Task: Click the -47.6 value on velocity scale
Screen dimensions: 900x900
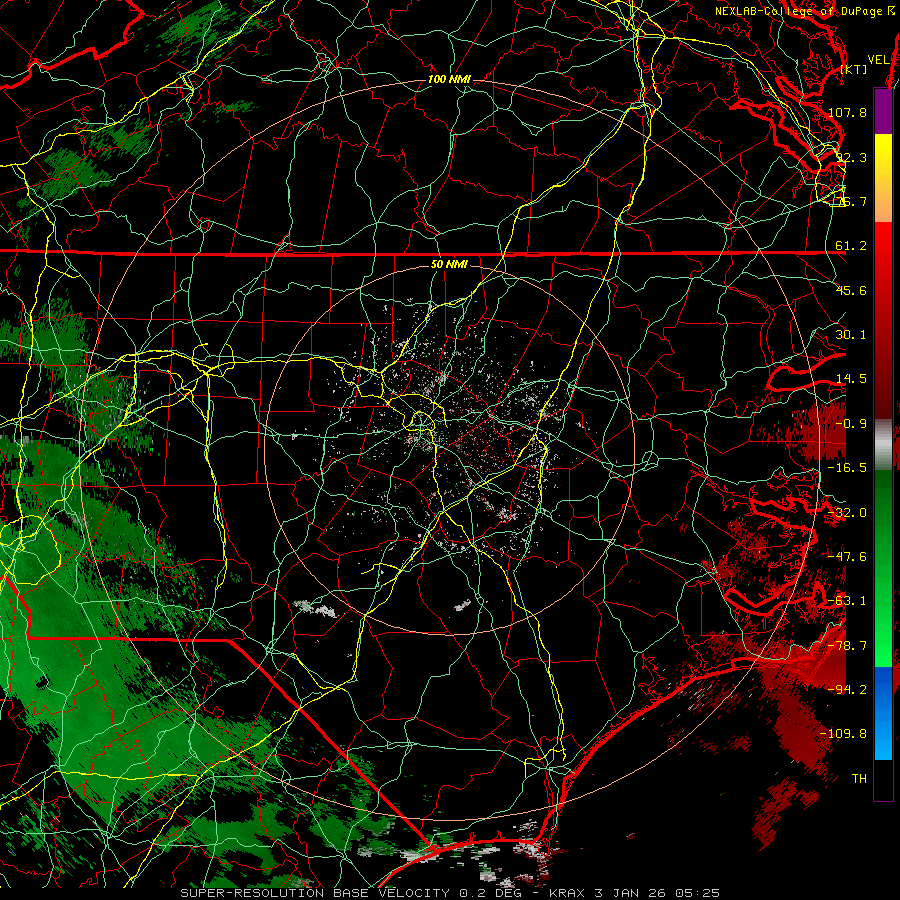Action: 847,557
